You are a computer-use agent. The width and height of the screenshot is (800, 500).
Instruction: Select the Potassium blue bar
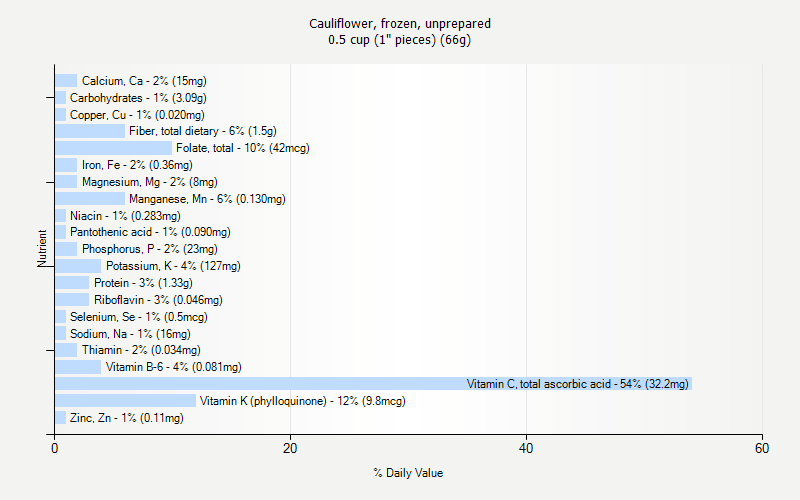[79, 266]
